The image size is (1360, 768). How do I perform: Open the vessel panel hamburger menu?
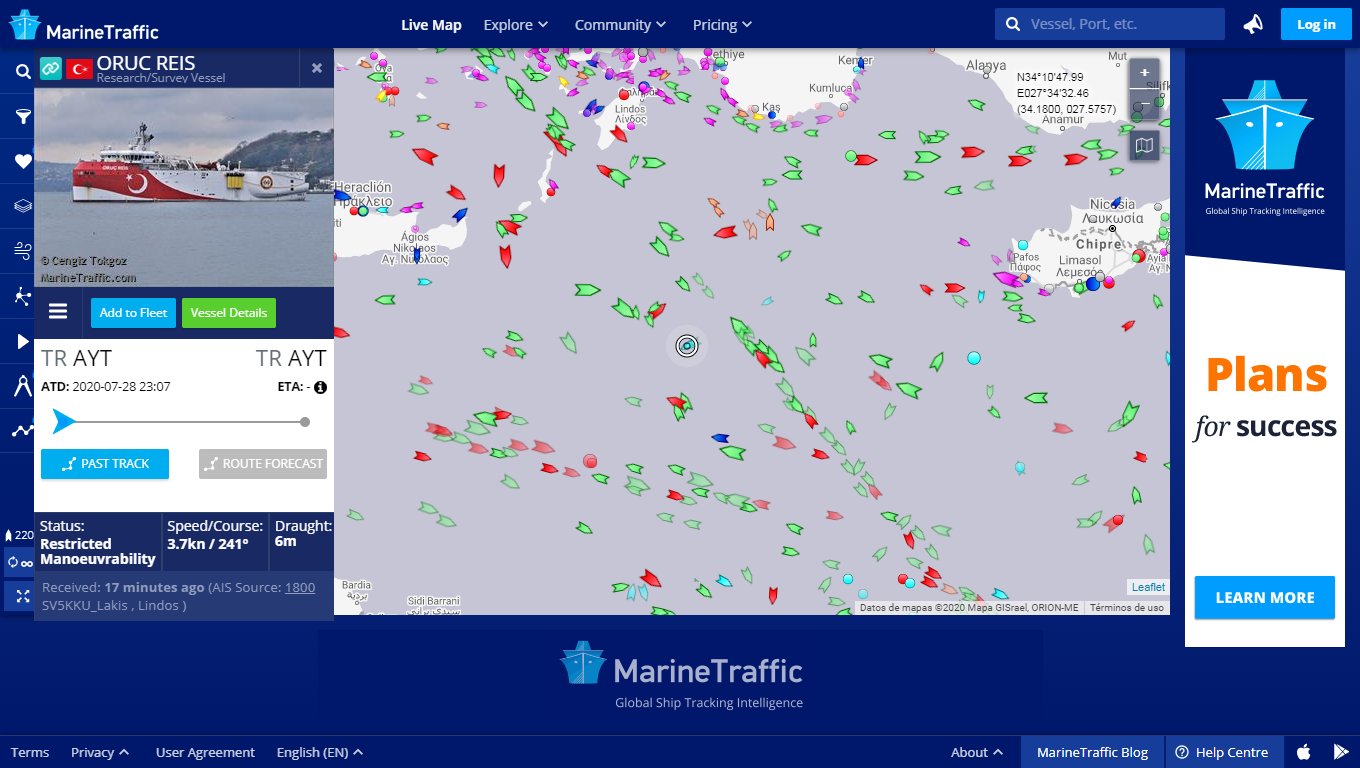point(58,312)
